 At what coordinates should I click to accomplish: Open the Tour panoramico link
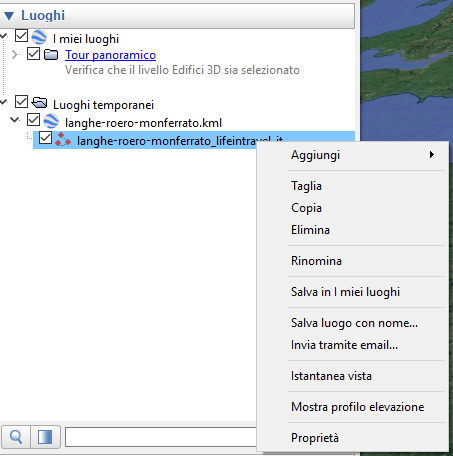[x=110, y=55]
